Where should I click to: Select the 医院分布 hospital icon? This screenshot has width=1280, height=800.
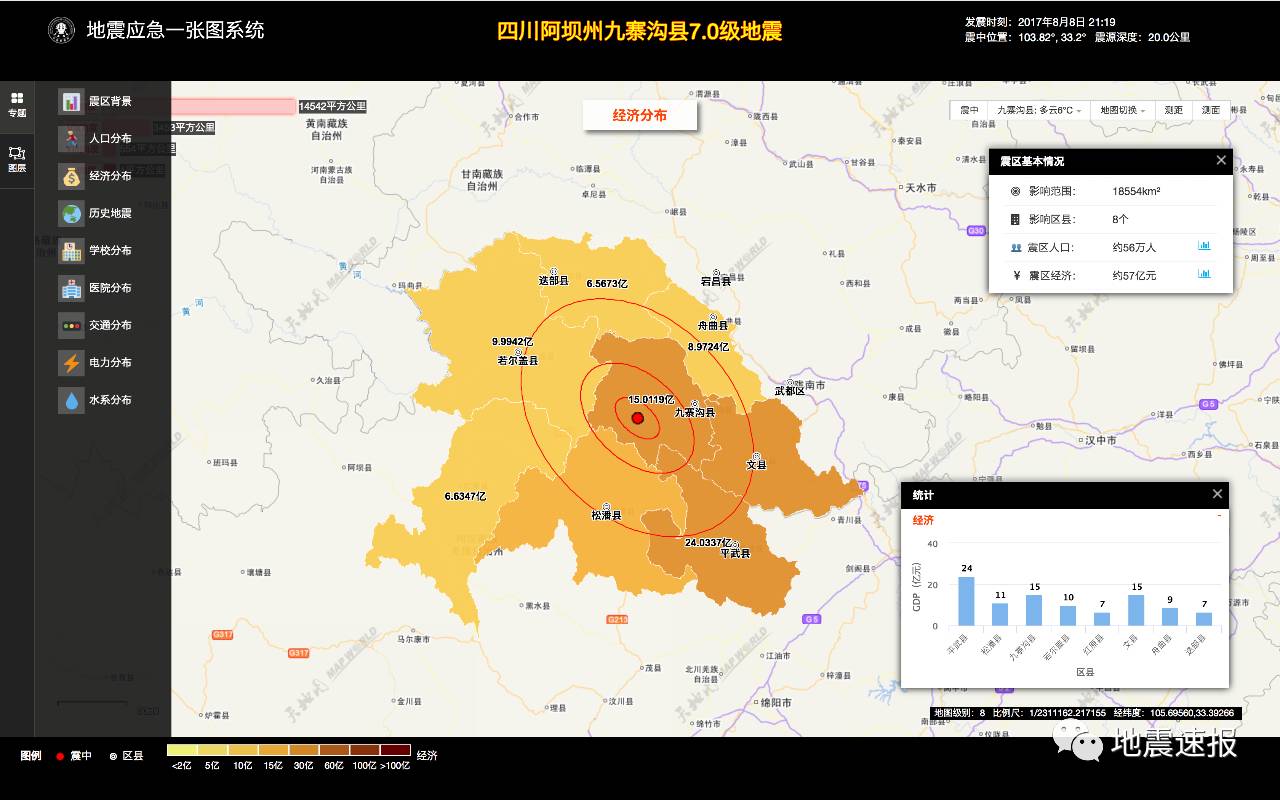[x=71, y=288]
